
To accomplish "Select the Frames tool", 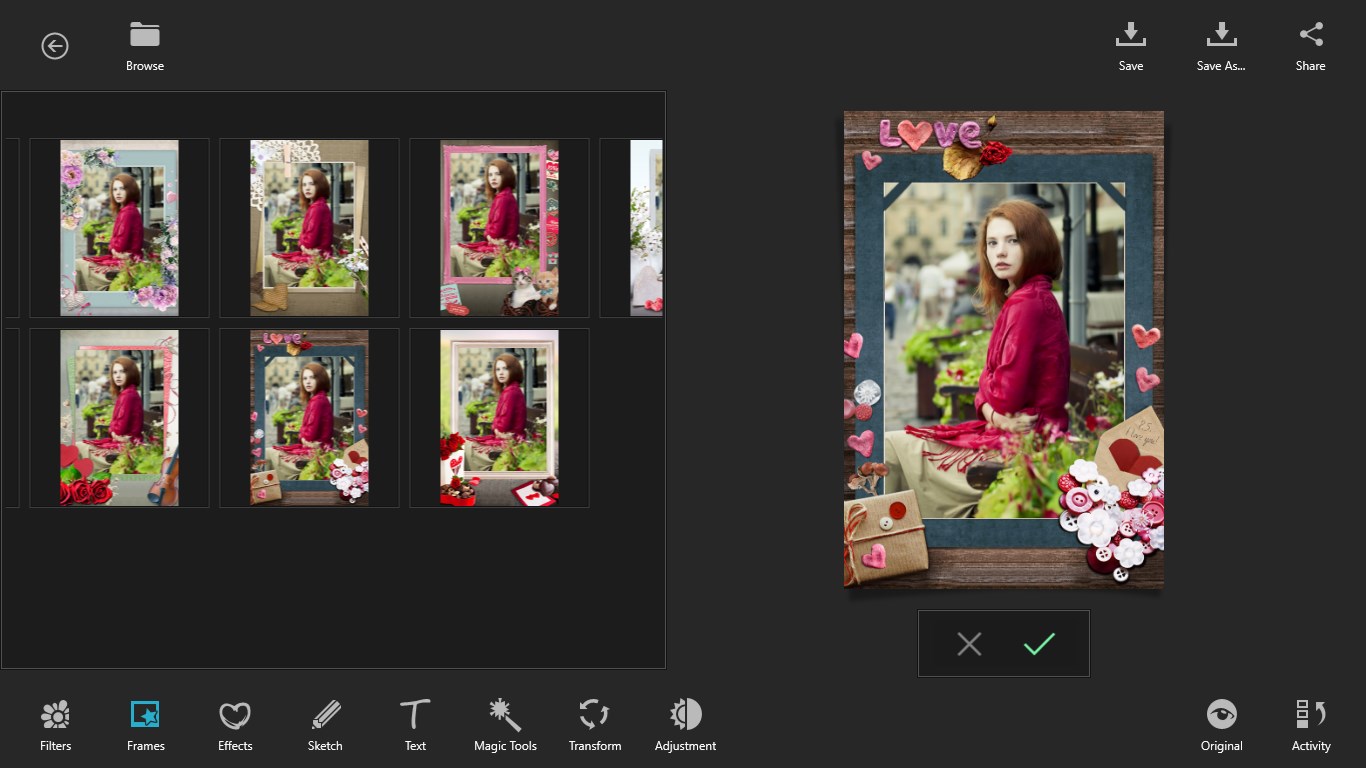I will [x=145, y=724].
